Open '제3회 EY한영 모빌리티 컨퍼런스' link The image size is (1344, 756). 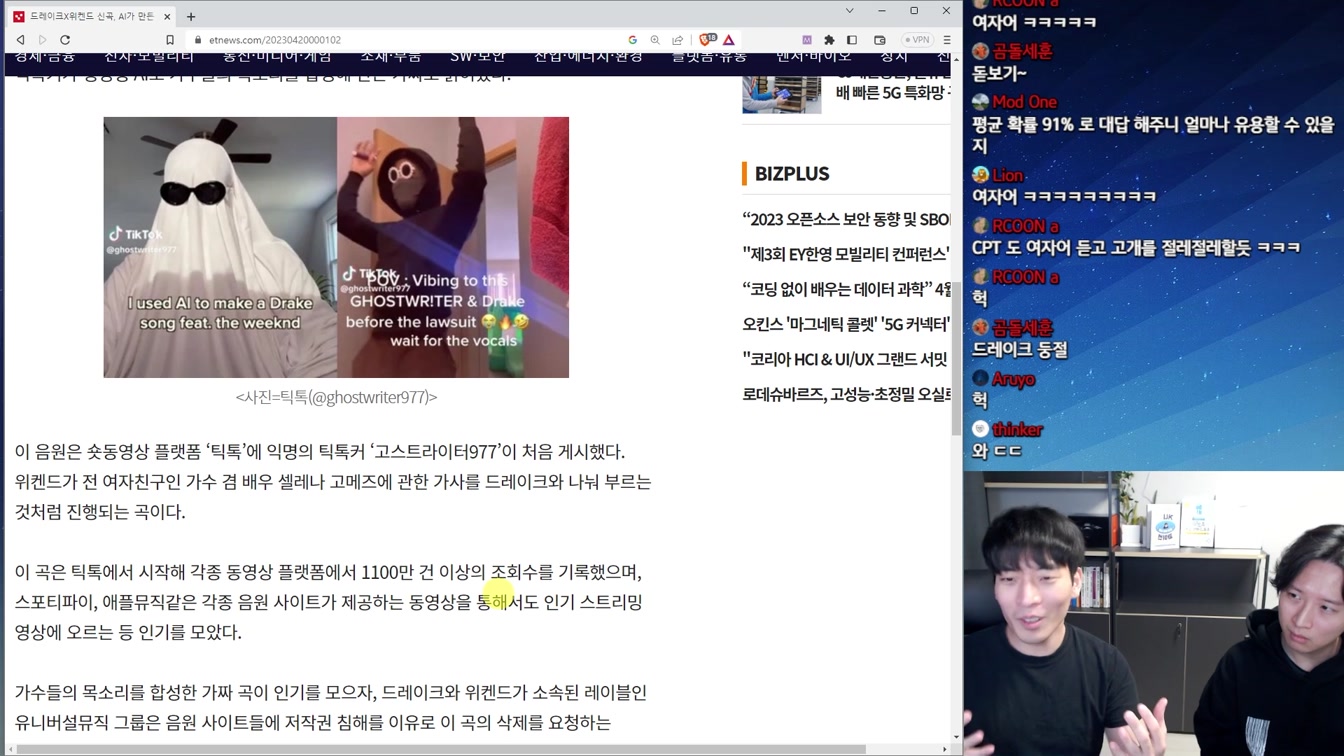pyautogui.click(x=846, y=254)
